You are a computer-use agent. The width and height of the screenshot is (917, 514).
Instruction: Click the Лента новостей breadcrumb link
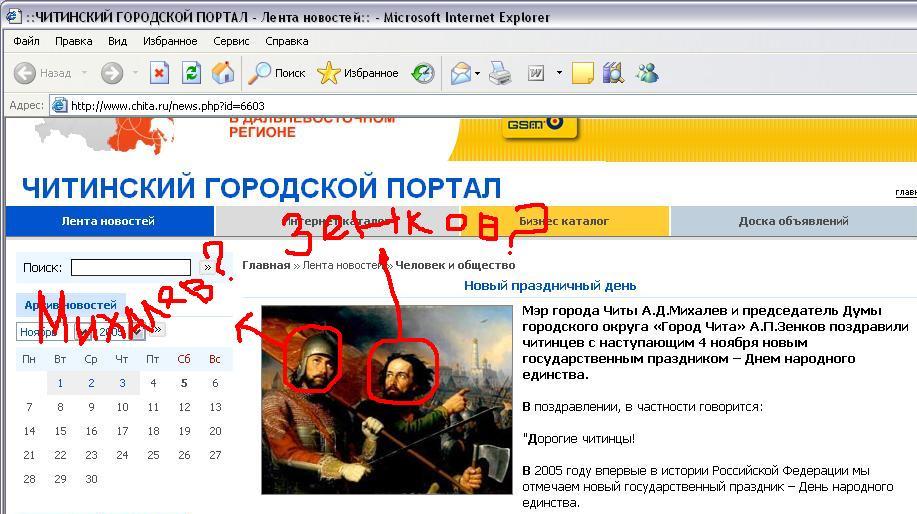[344, 265]
